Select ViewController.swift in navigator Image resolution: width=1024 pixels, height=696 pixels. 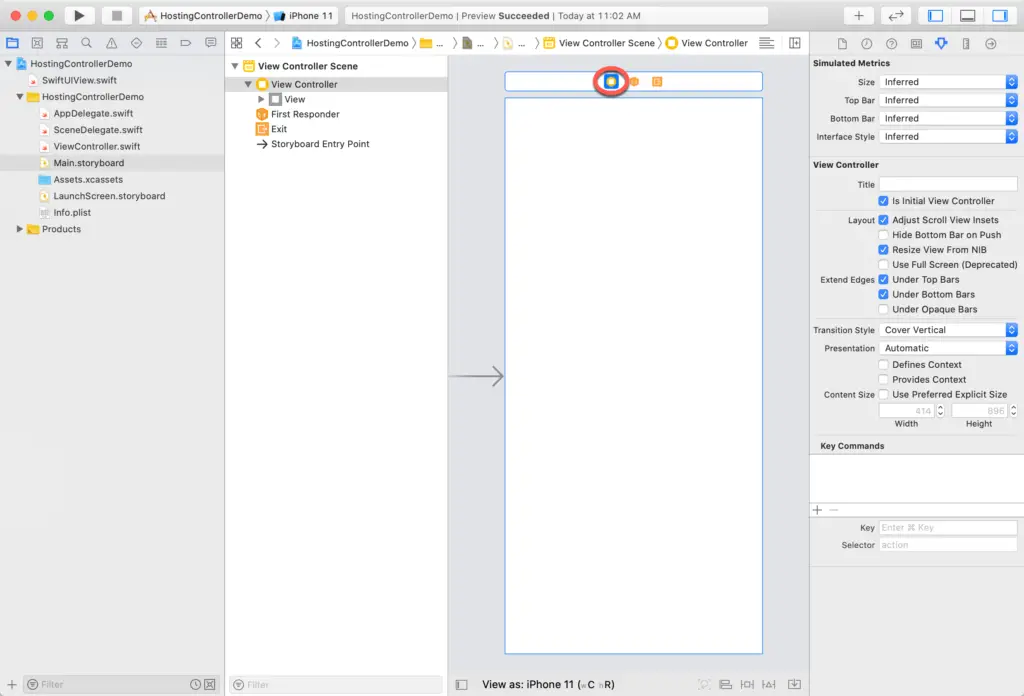coord(97,146)
